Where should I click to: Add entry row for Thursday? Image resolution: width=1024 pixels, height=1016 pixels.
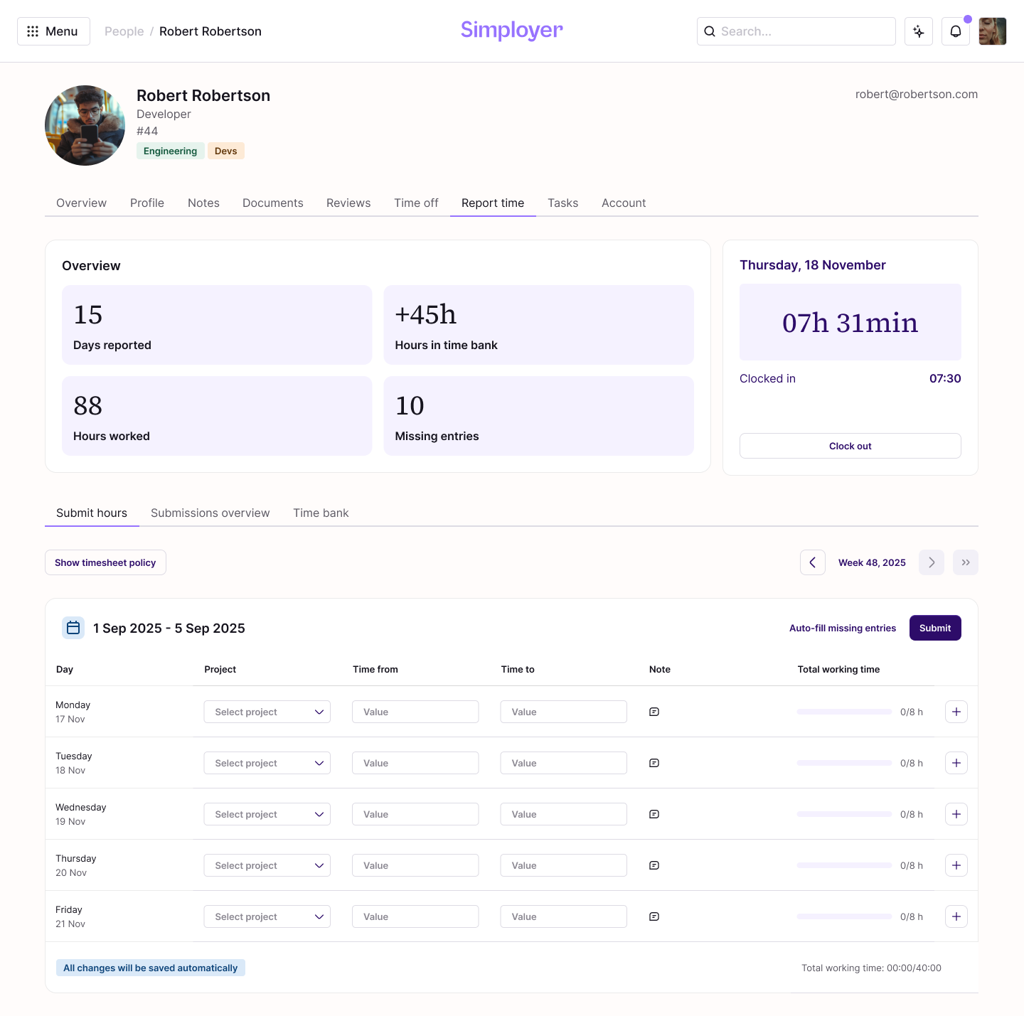click(956, 865)
